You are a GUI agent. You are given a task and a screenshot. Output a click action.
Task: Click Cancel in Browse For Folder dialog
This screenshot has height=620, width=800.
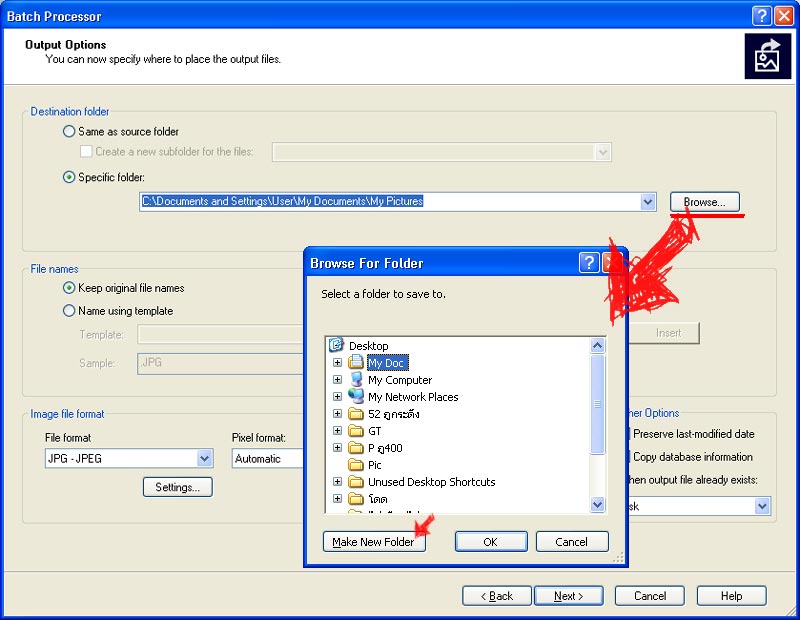[x=572, y=541]
